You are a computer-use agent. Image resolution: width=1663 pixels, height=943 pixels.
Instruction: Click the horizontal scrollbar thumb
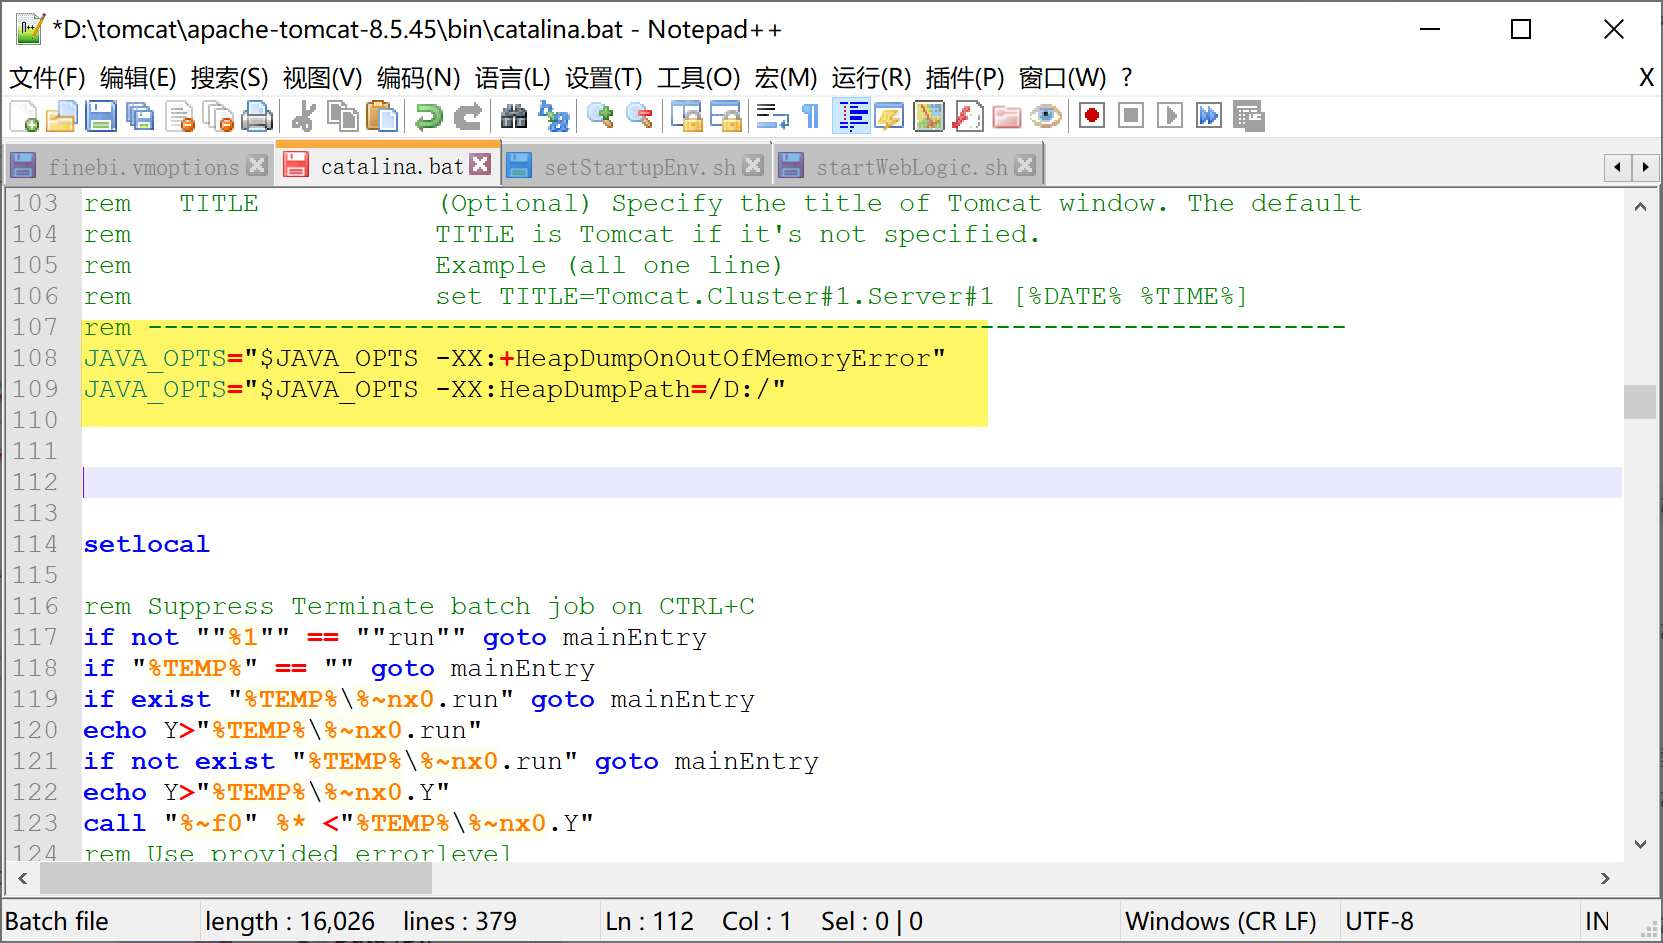[x=236, y=878]
